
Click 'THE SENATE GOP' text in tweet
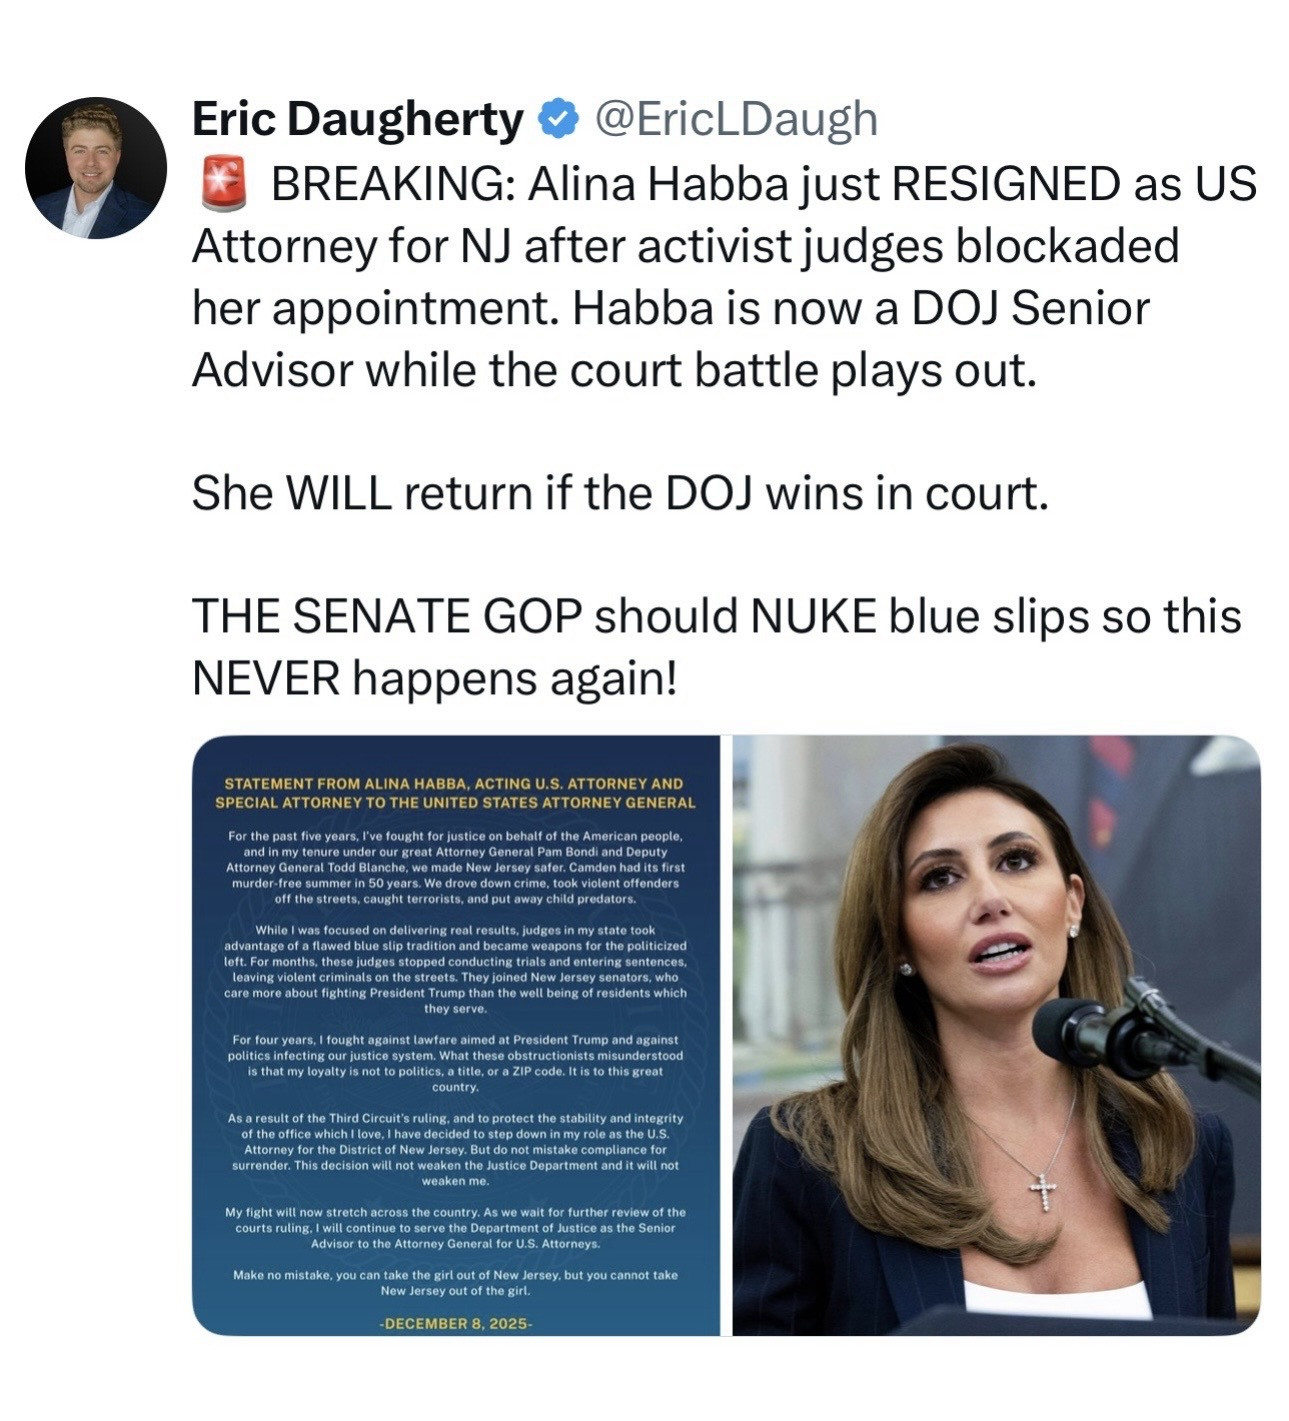387,616
